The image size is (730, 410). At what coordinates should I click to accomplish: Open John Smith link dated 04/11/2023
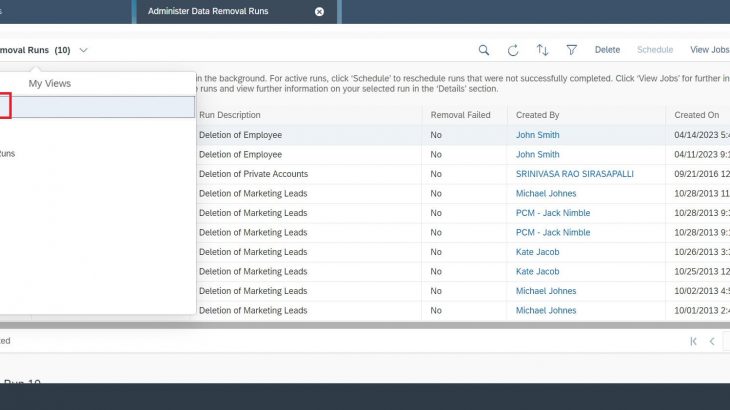click(537, 155)
